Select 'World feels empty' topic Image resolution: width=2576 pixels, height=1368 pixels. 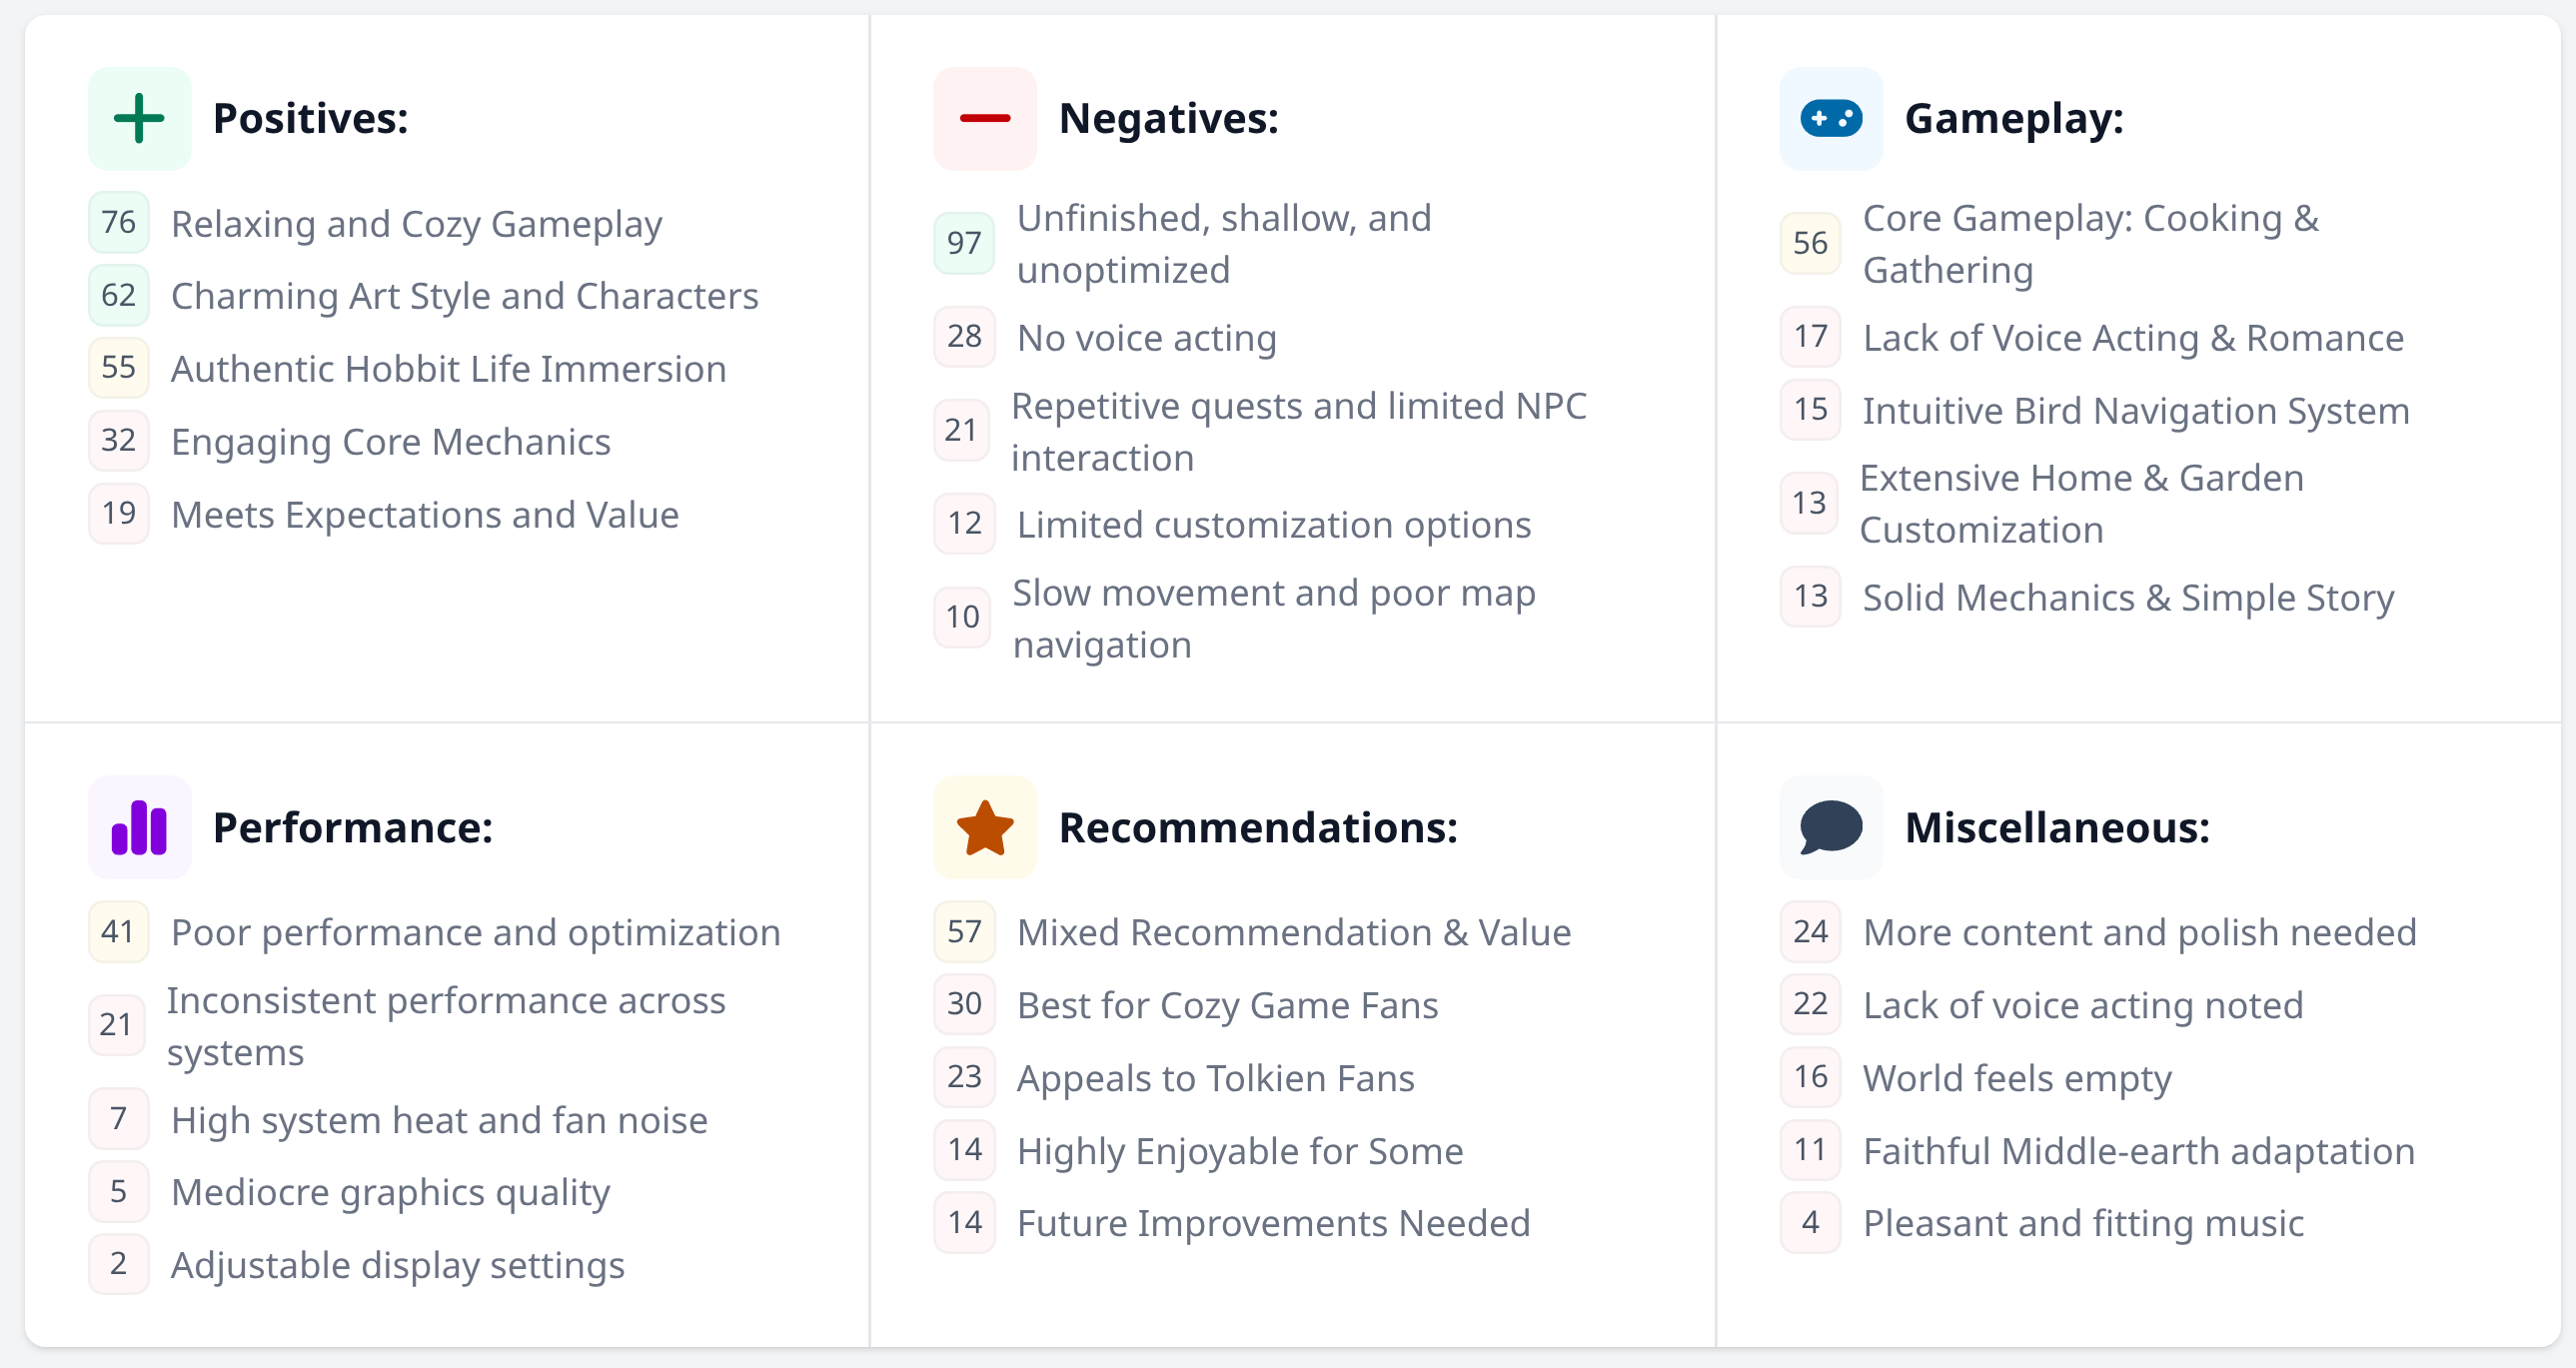coord(2016,1078)
